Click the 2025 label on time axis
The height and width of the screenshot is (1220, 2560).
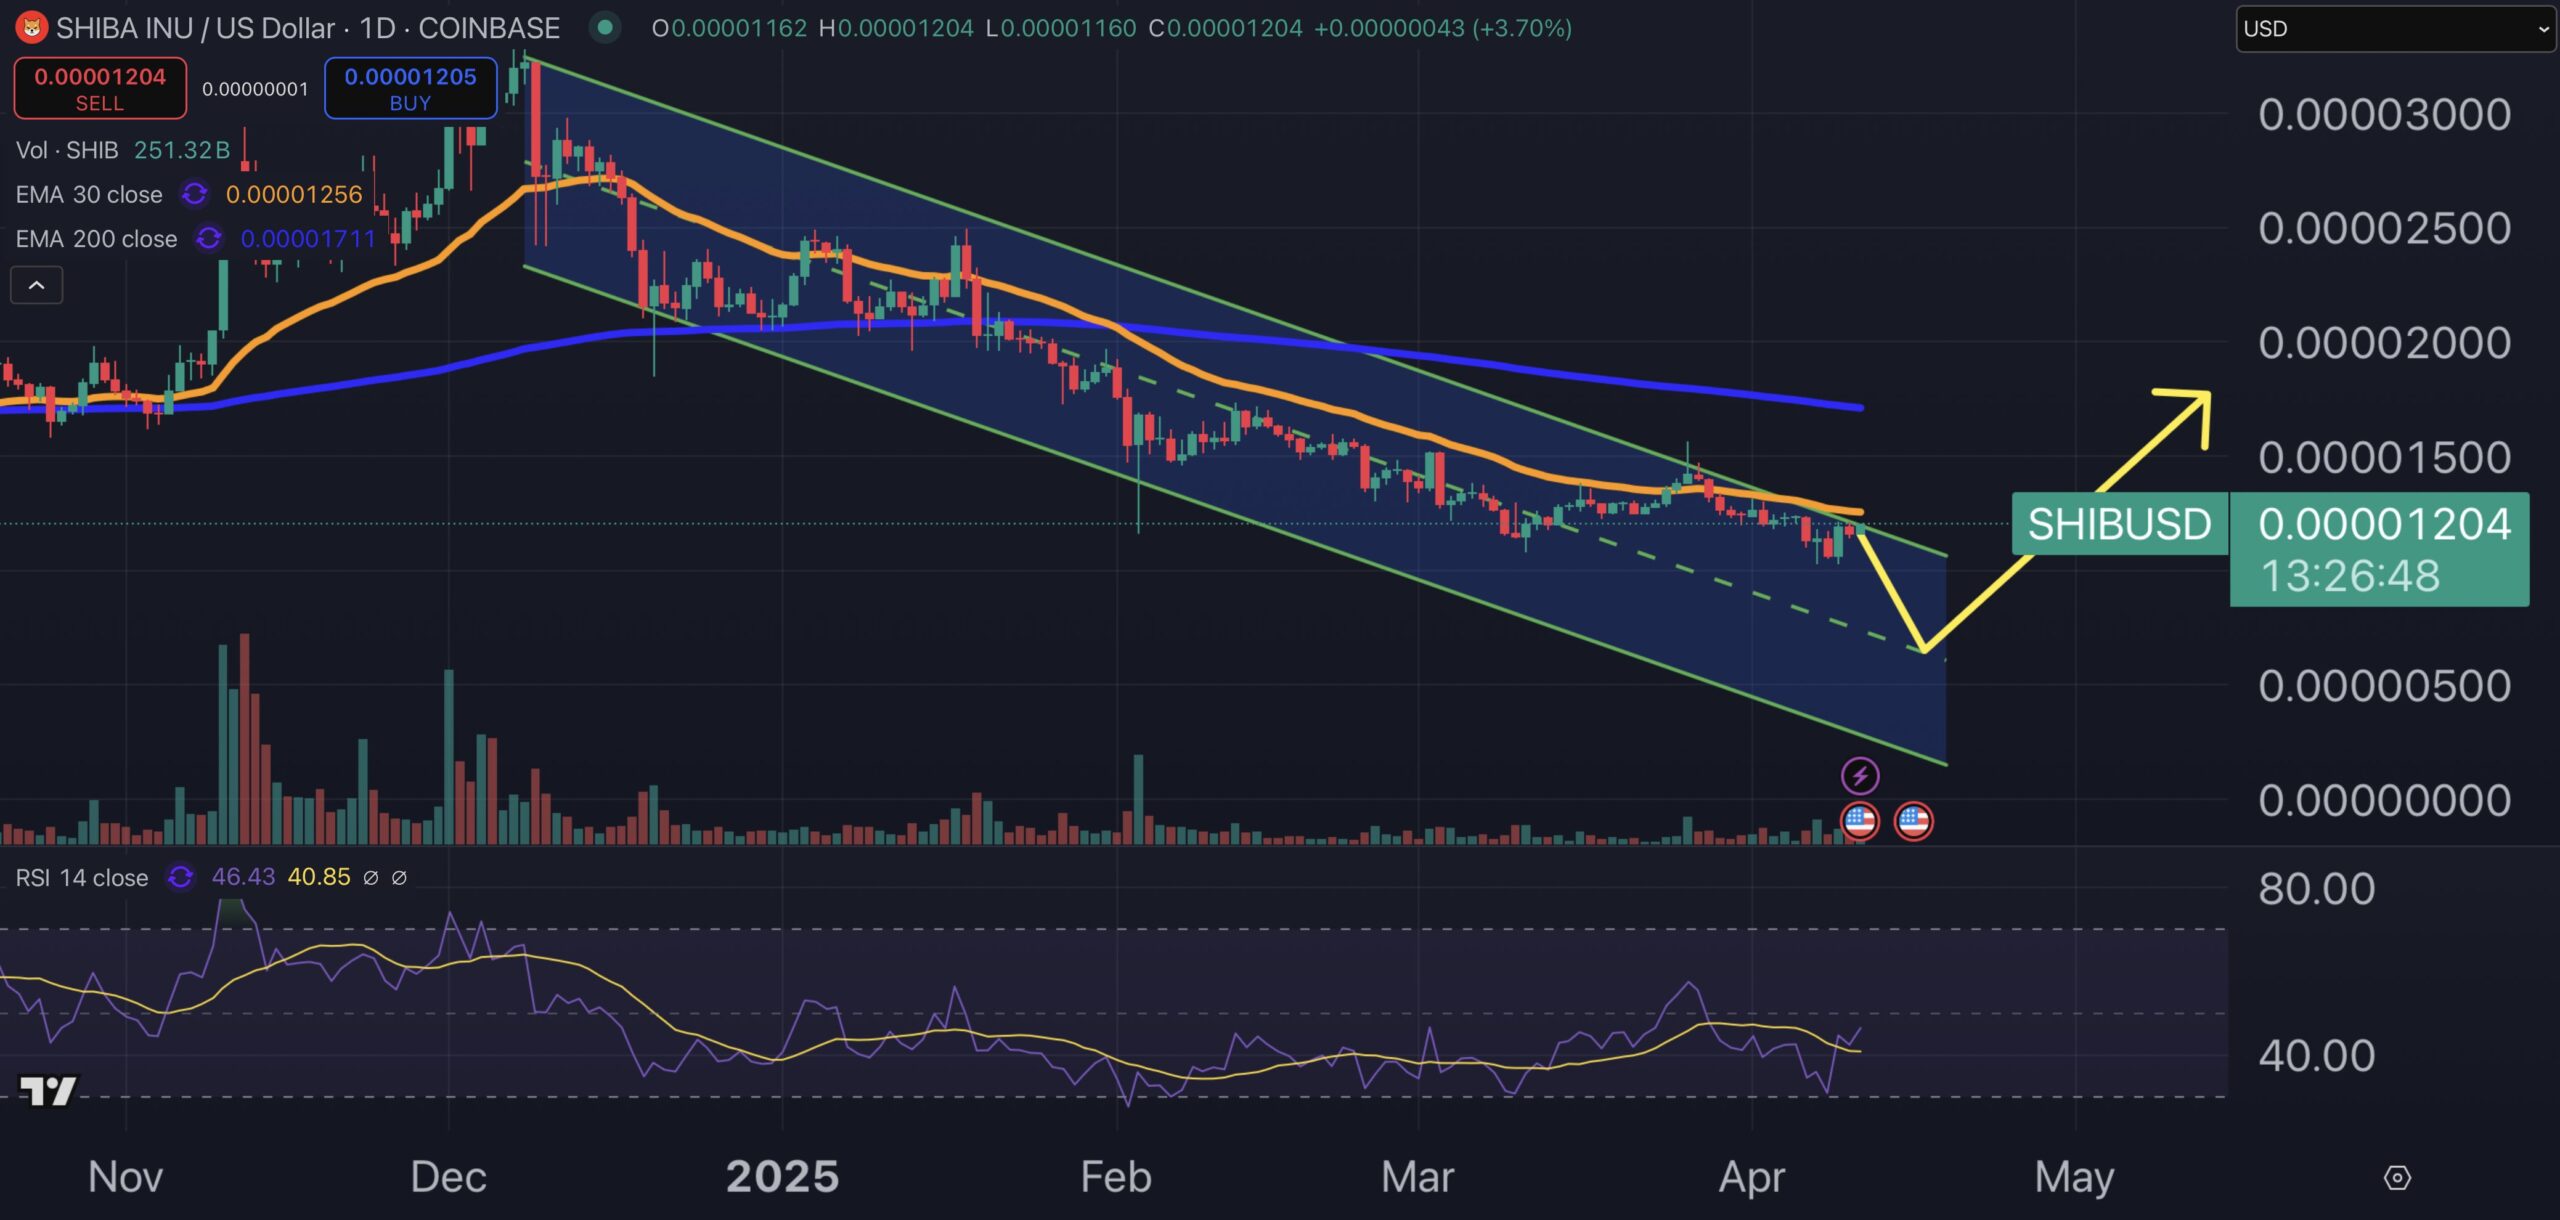782,1176
